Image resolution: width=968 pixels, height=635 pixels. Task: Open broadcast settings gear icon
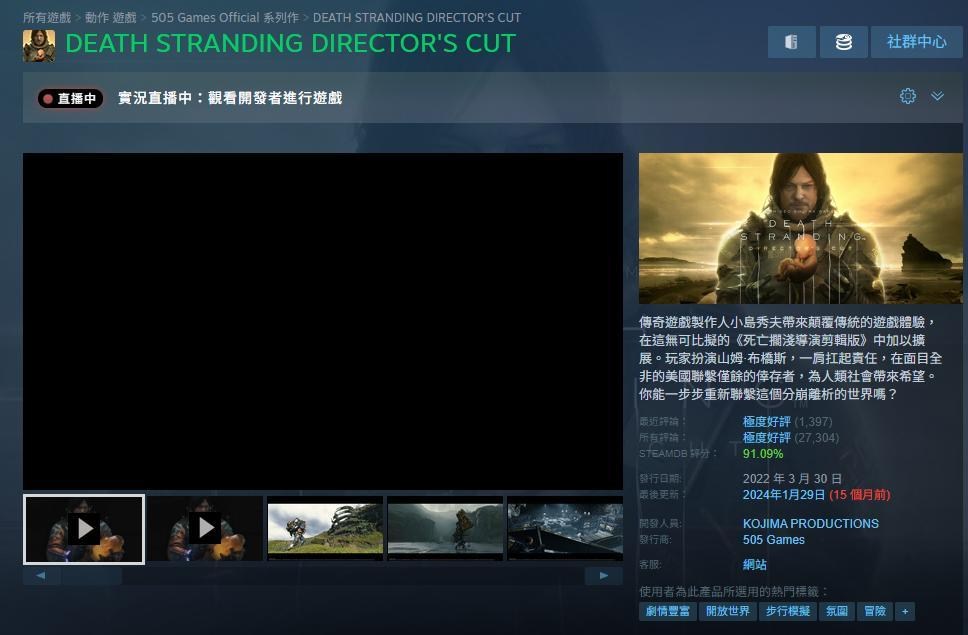(x=908, y=96)
